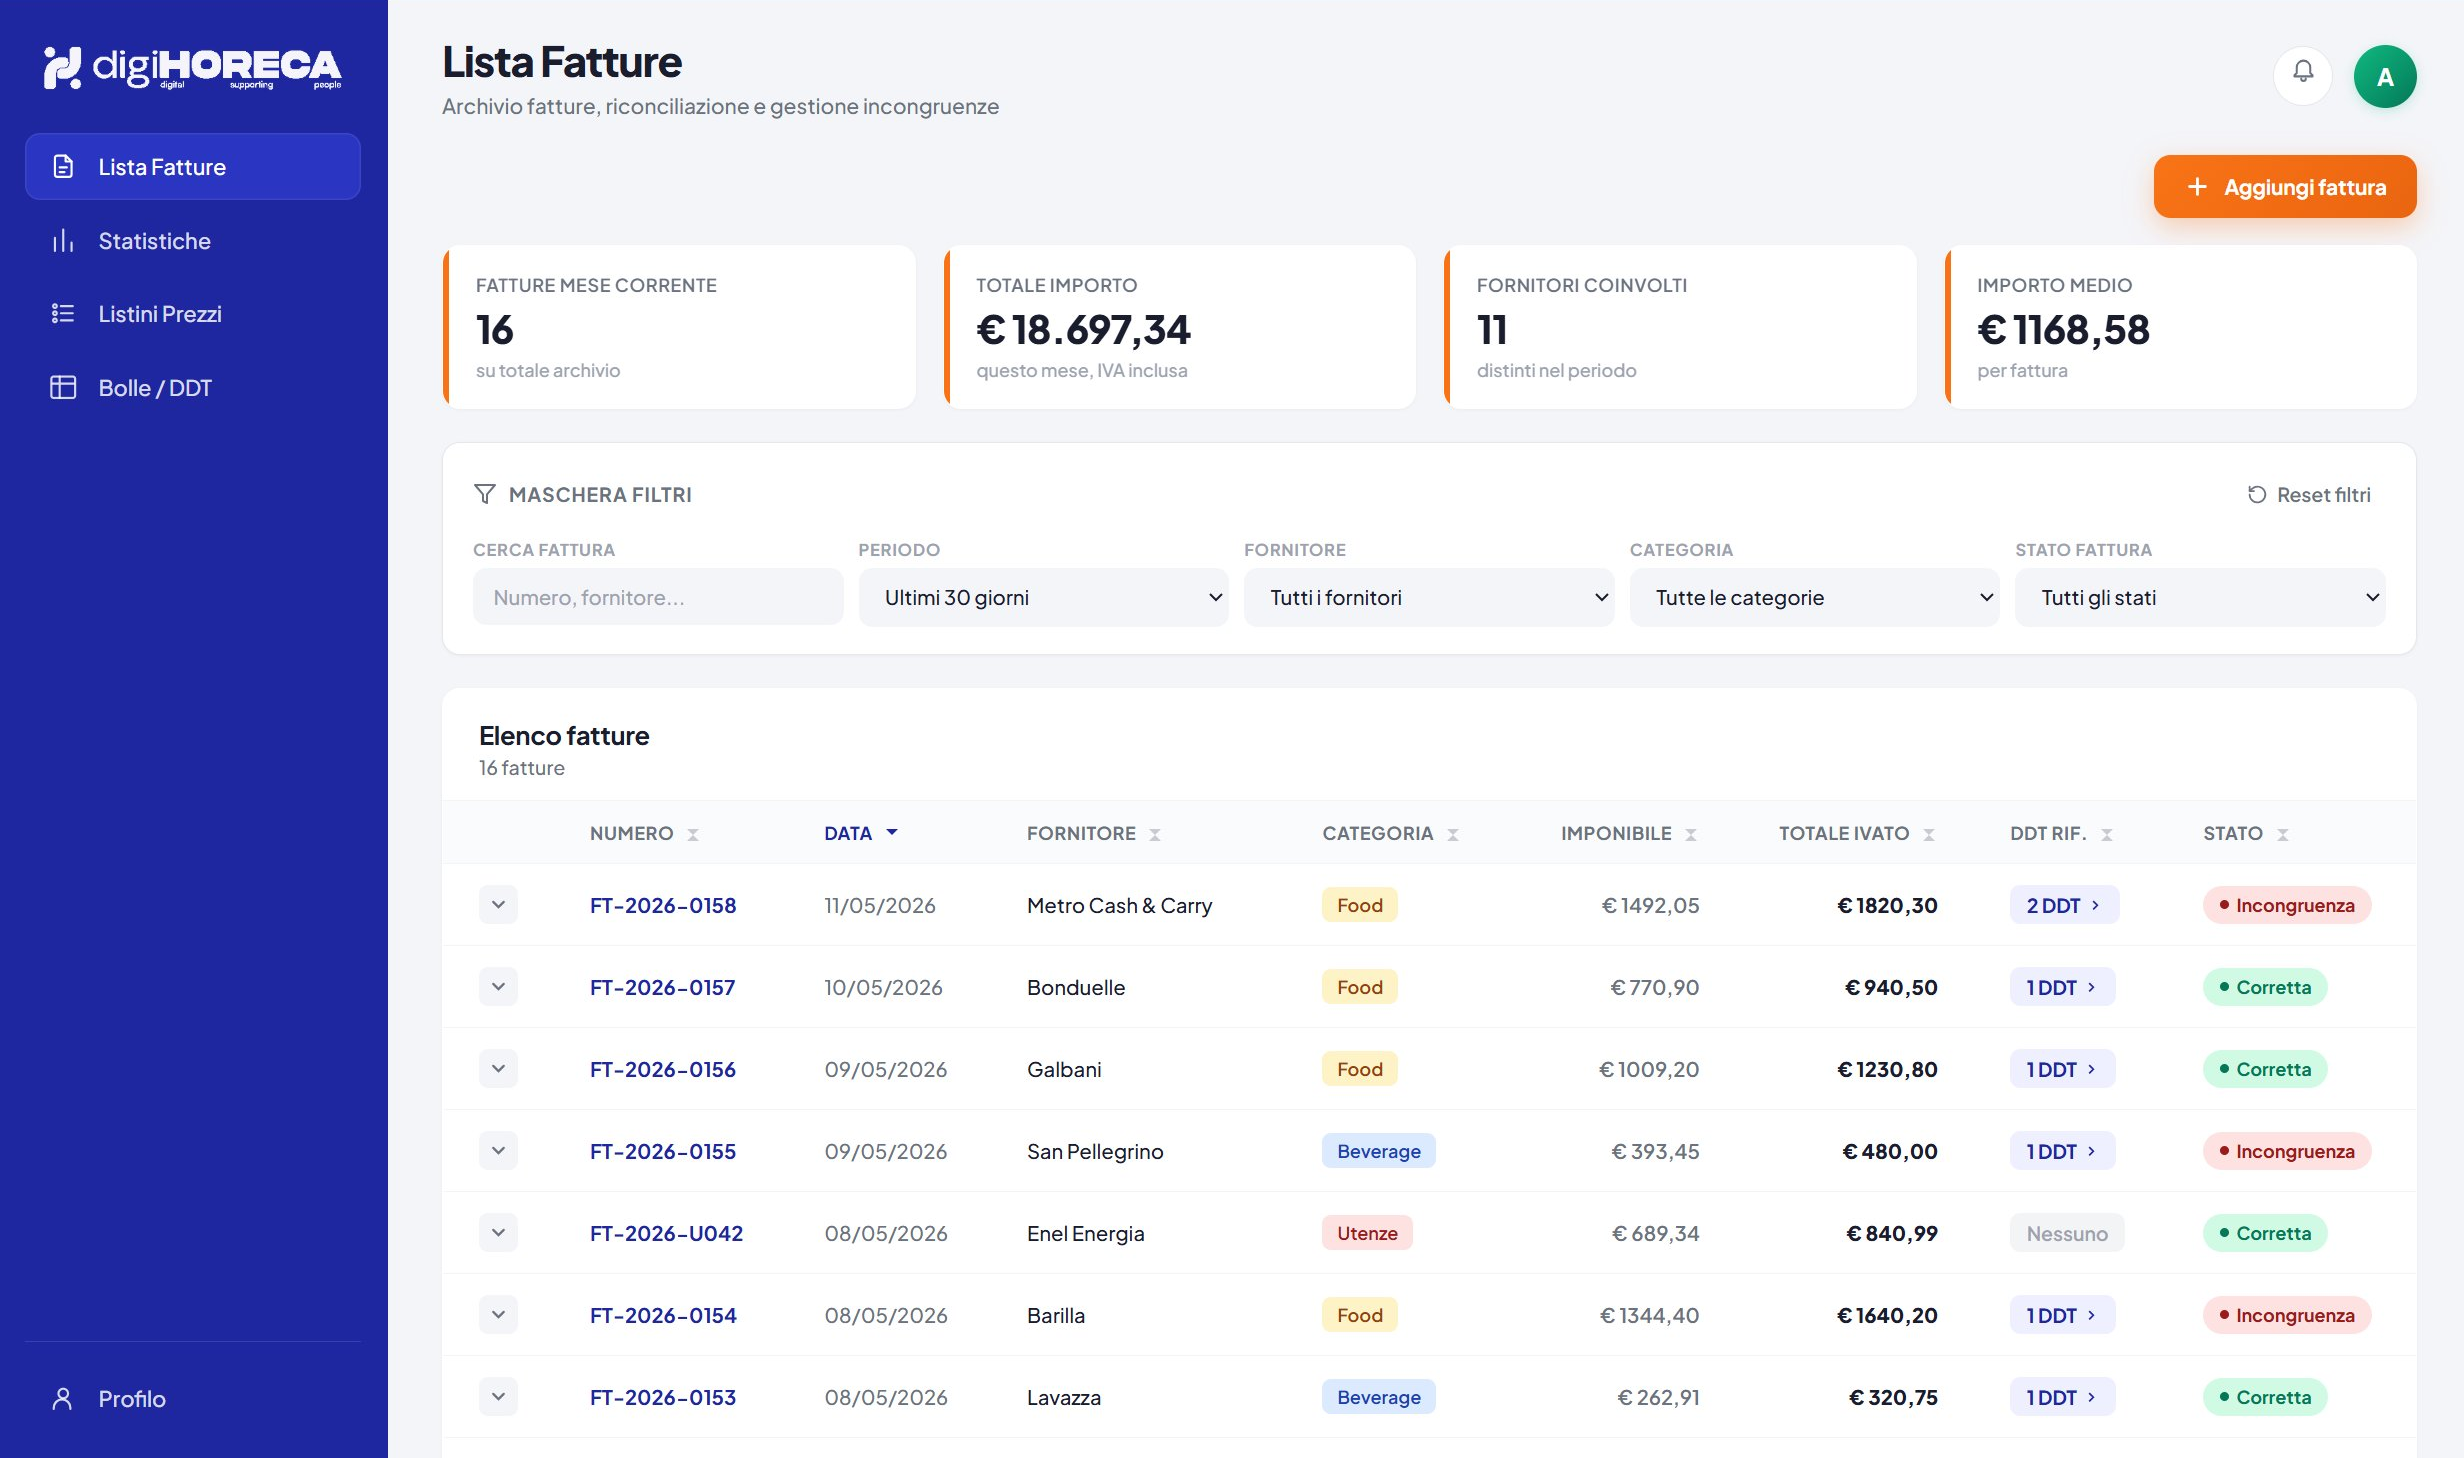Click total € 1640,20 for Barilla
The height and width of the screenshot is (1458, 2464).
pos(1887,1315)
